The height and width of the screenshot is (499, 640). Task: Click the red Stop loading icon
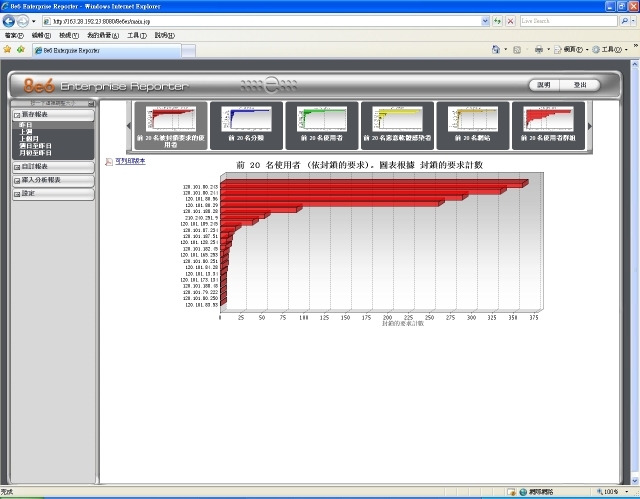[x=510, y=21]
